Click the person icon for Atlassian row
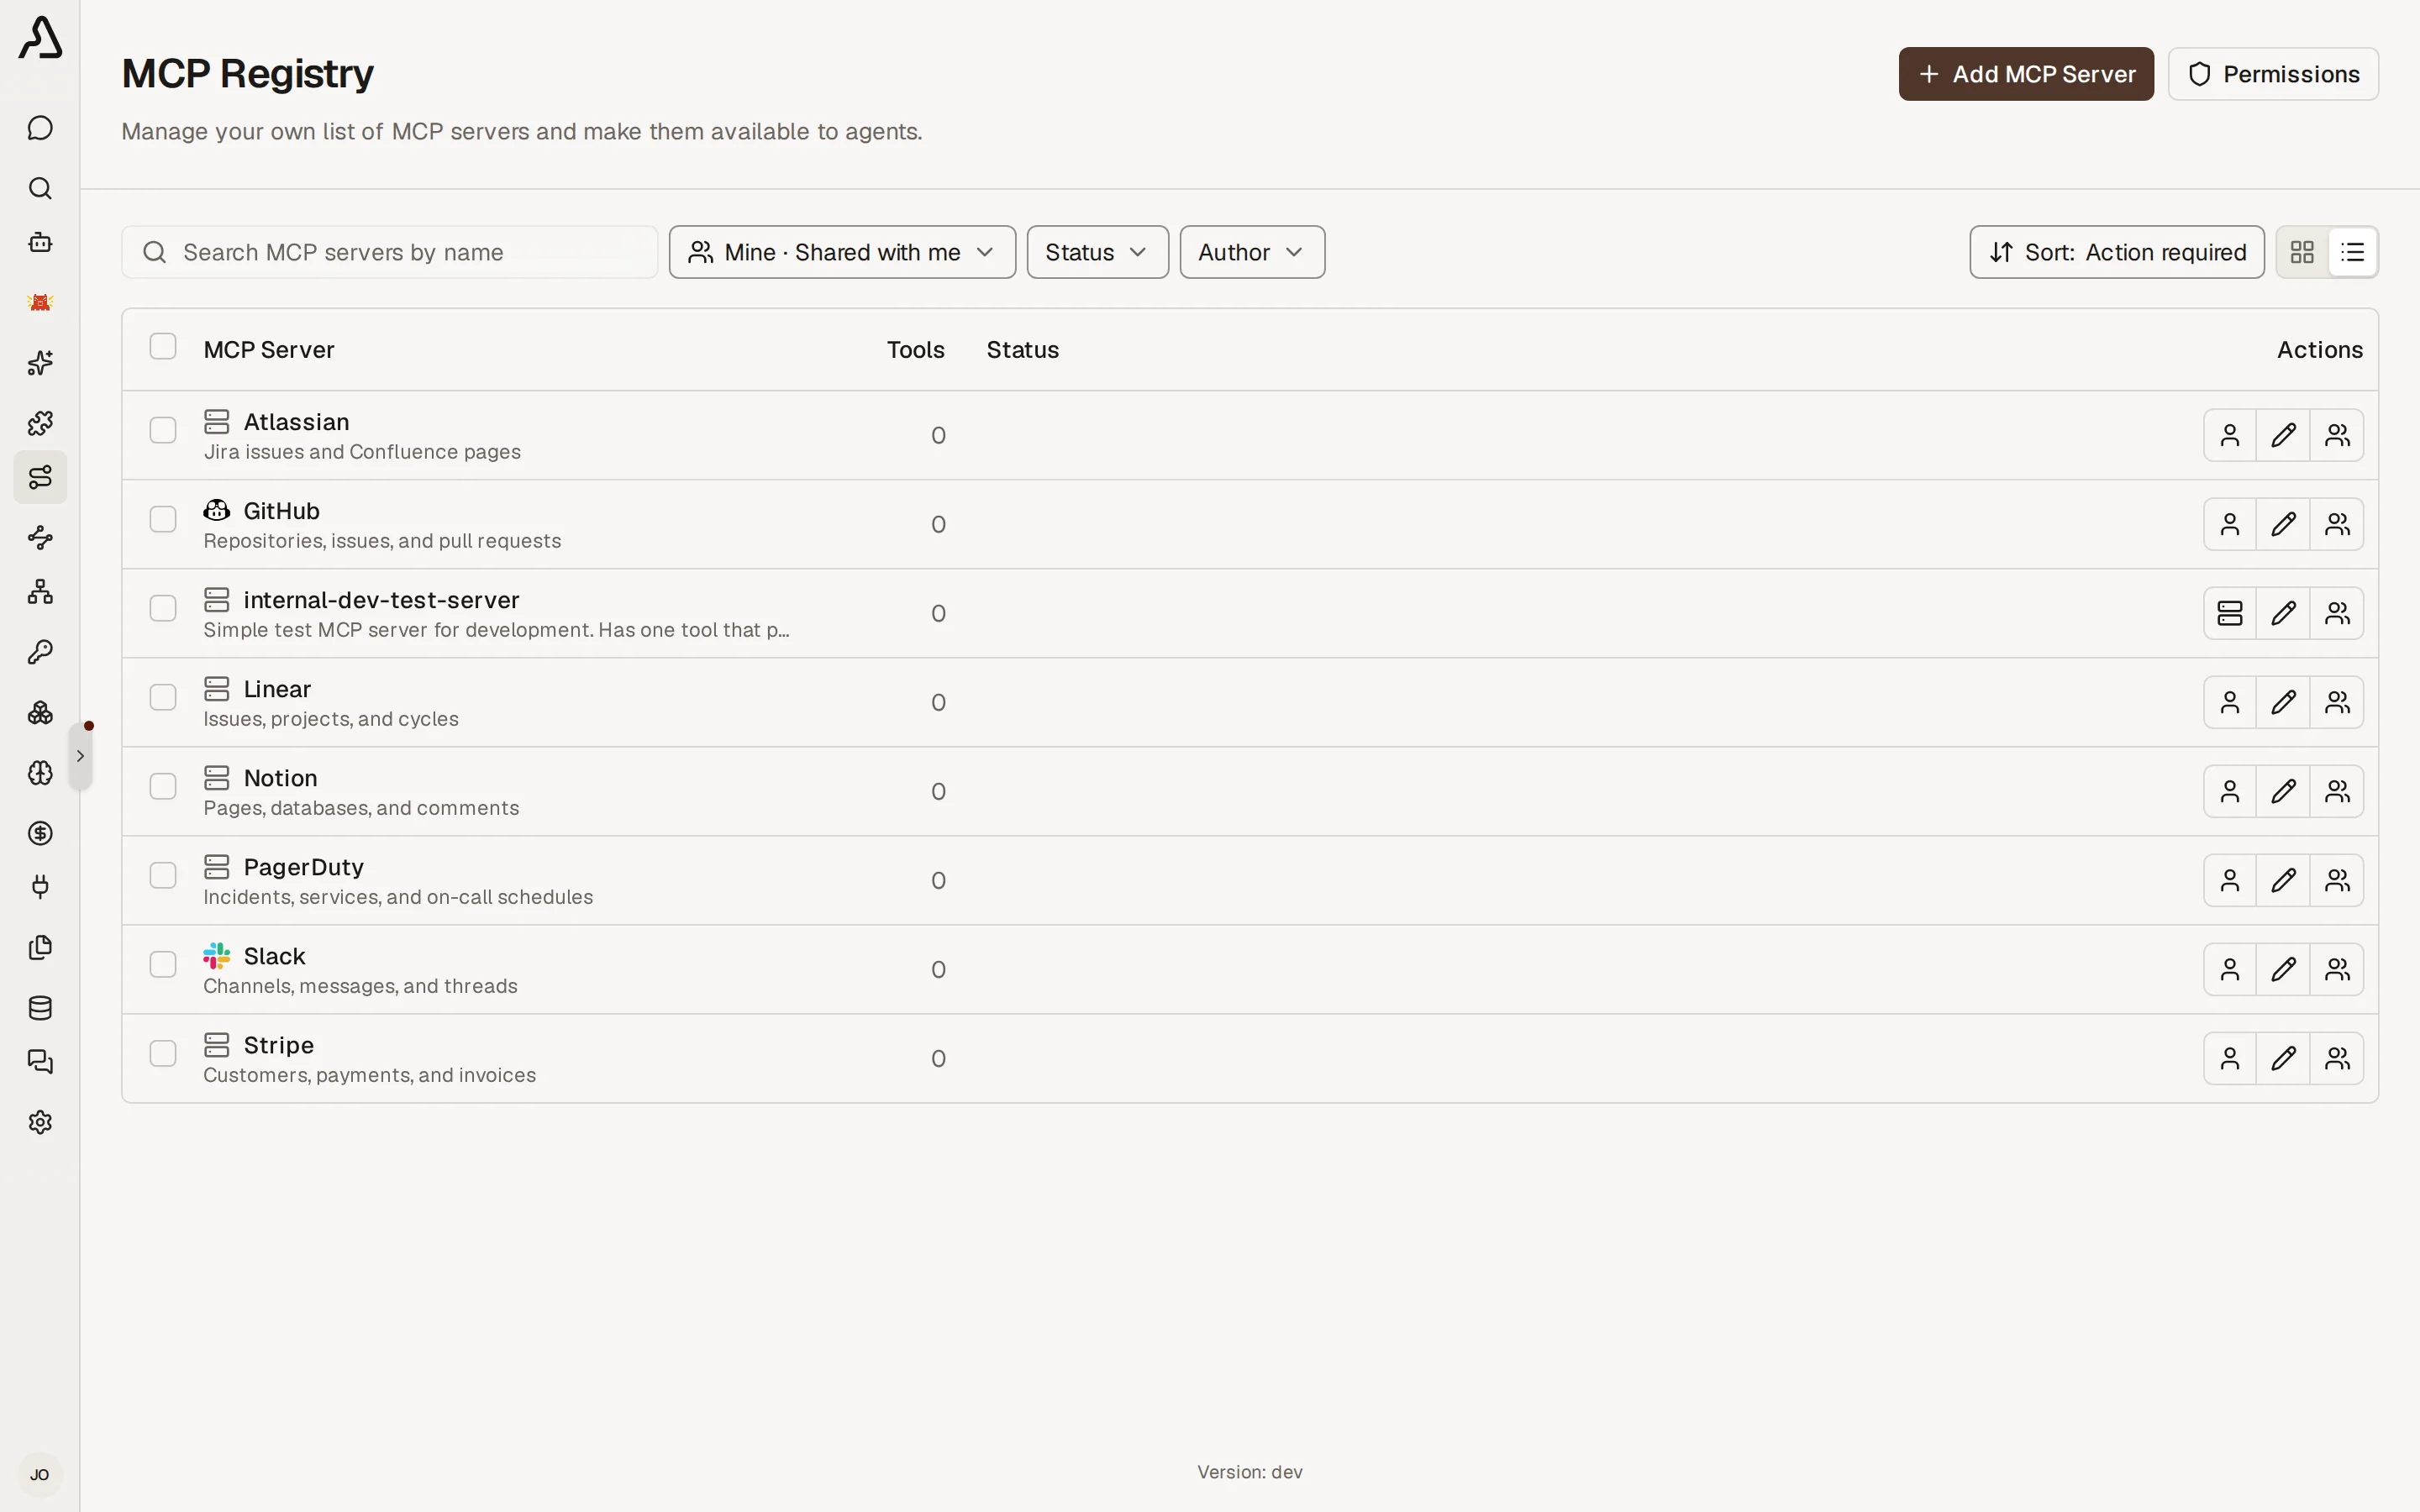 (2230, 435)
